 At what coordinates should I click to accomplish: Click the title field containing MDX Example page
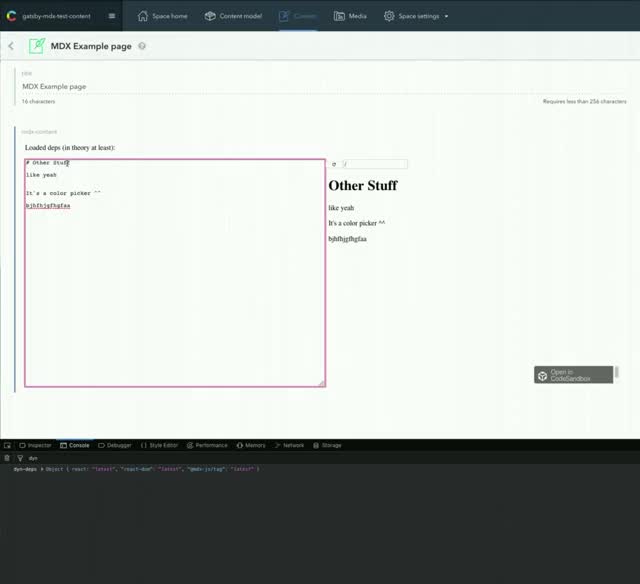(324, 87)
